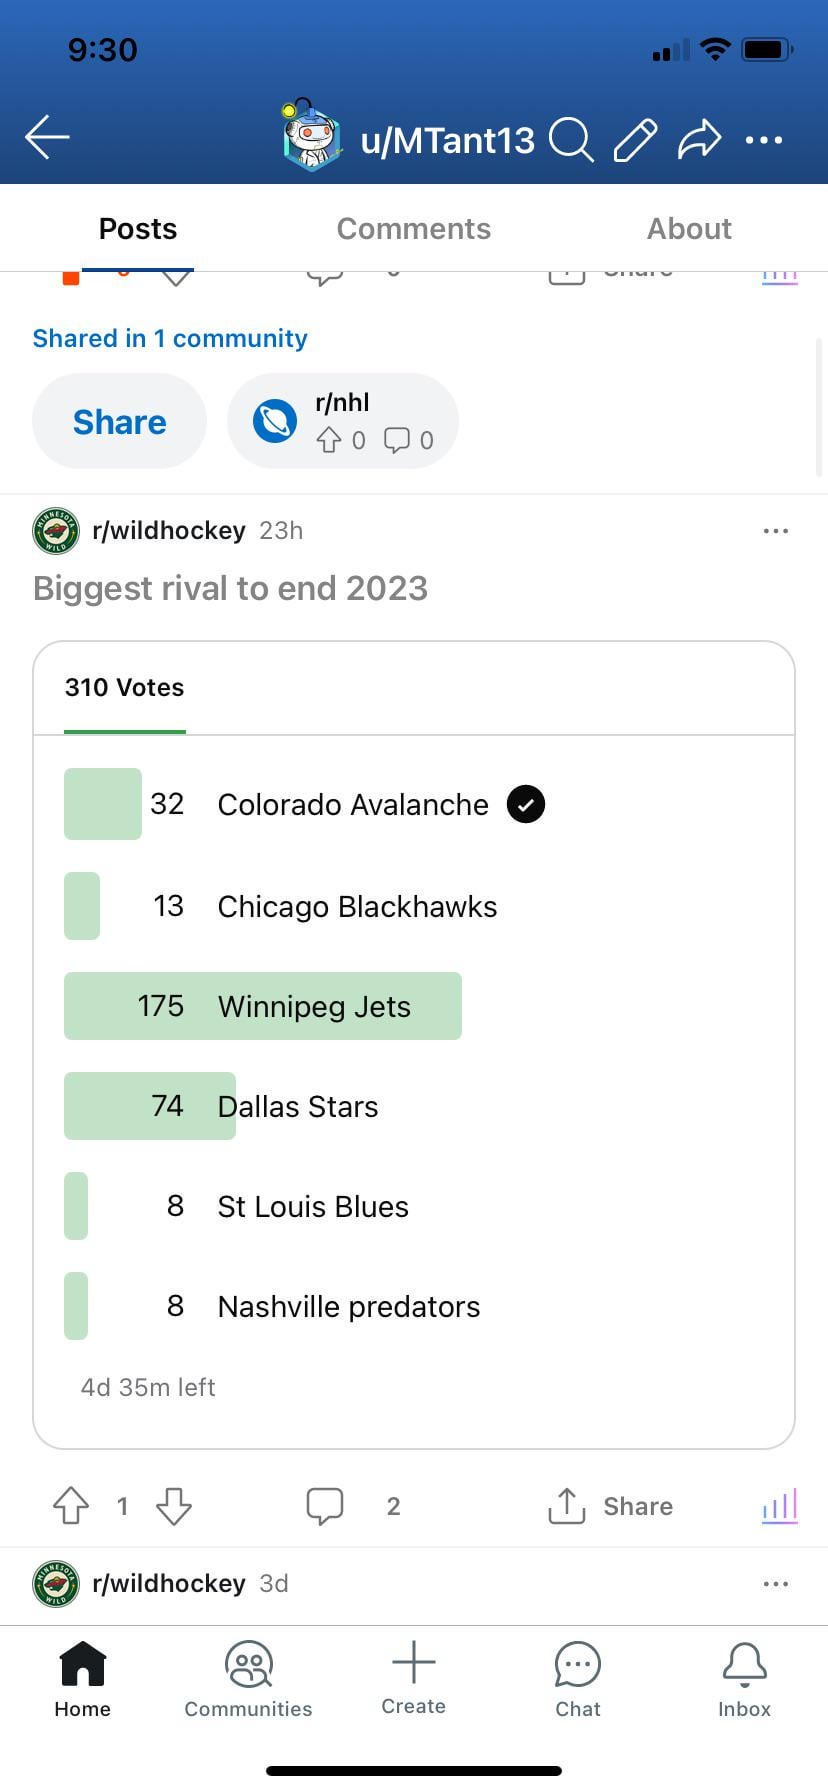Tap the pencil edit profile icon
Viewport: 828px width, 1792px height.
coord(635,140)
